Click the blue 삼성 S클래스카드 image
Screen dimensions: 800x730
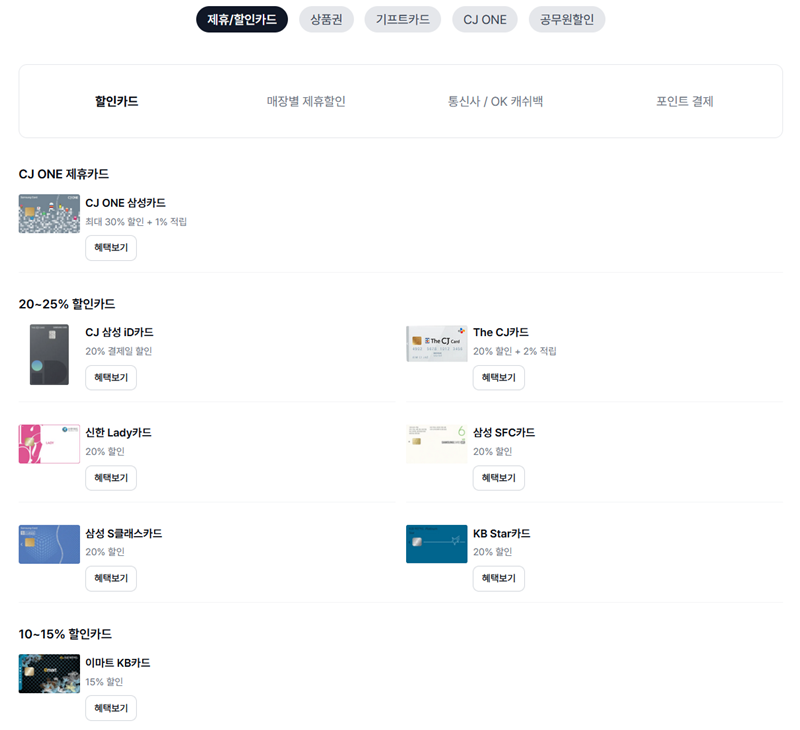point(49,544)
